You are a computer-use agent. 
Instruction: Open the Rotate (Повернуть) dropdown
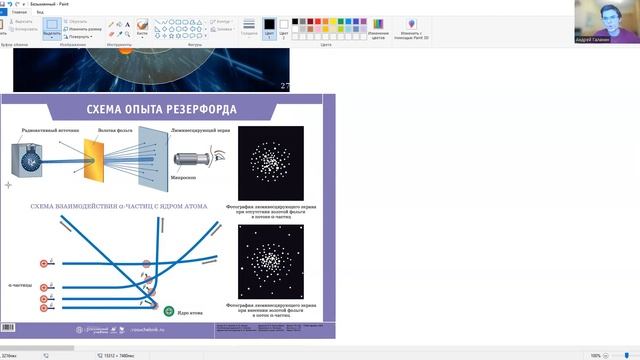(x=78, y=37)
